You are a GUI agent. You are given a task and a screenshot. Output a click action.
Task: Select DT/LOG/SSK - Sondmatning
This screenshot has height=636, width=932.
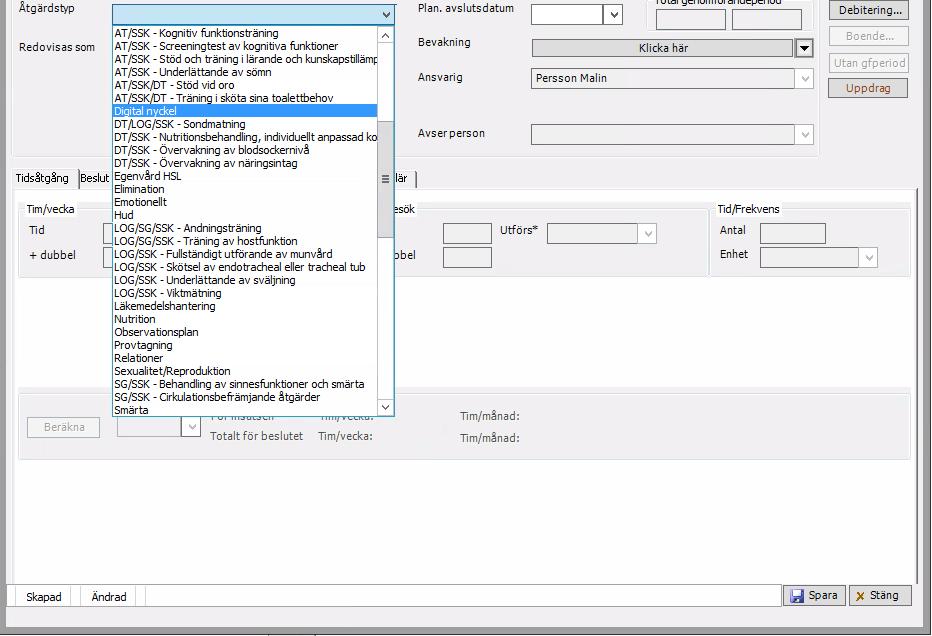click(244, 124)
